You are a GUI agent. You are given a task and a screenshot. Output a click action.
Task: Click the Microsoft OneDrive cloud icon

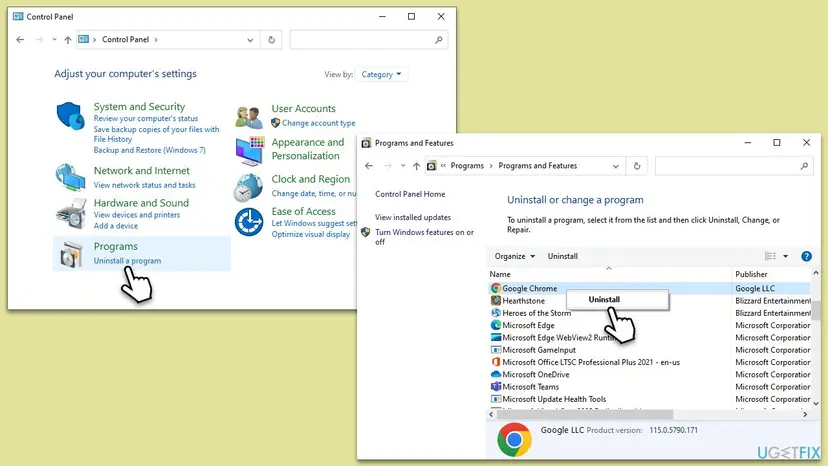tap(495, 374)
